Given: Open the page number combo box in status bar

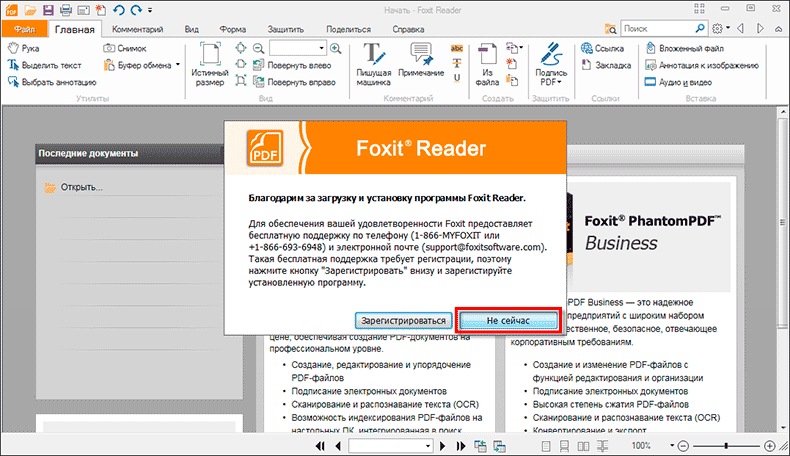Looking at the screenshot, I should 390,446.
